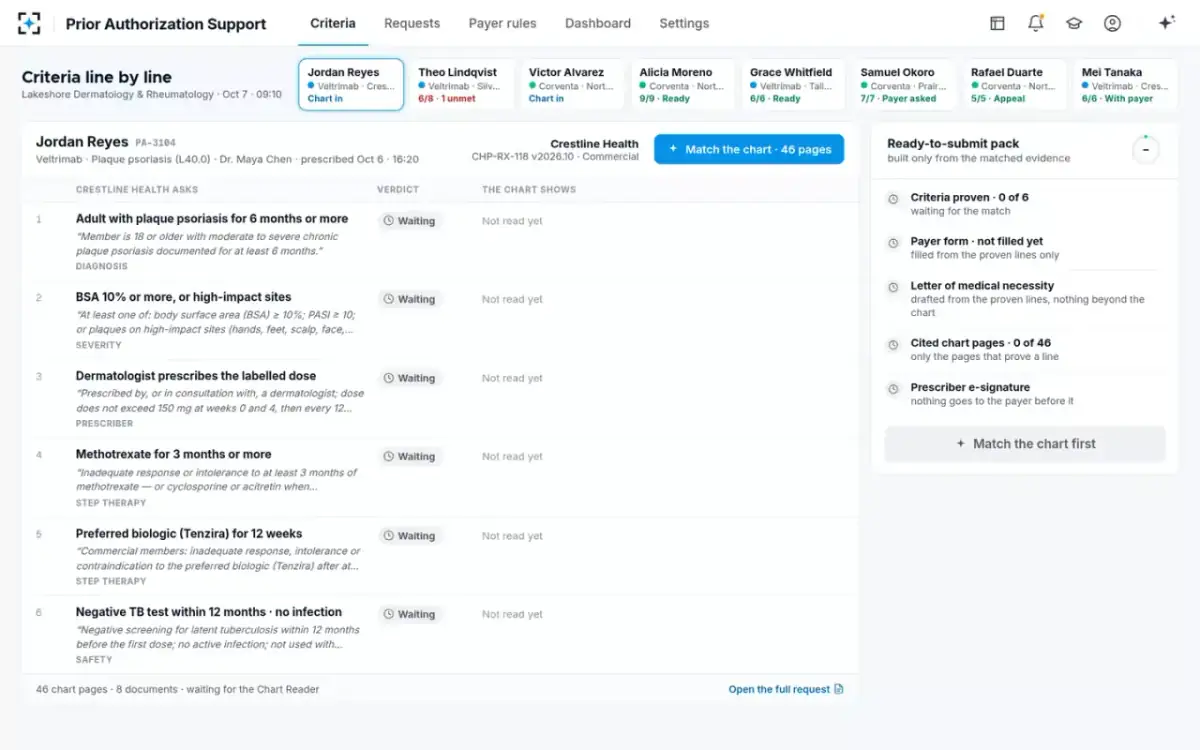Click Not read yet on the TB test row
Image resolution: width=1200 pixels, height=750 pixels.
512,614
